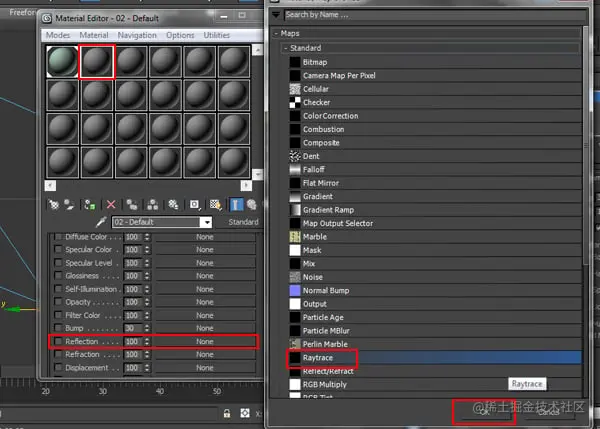Enable the Specular Color map checkbox
The image size is (600, 429).
click(x=58, y=250)
